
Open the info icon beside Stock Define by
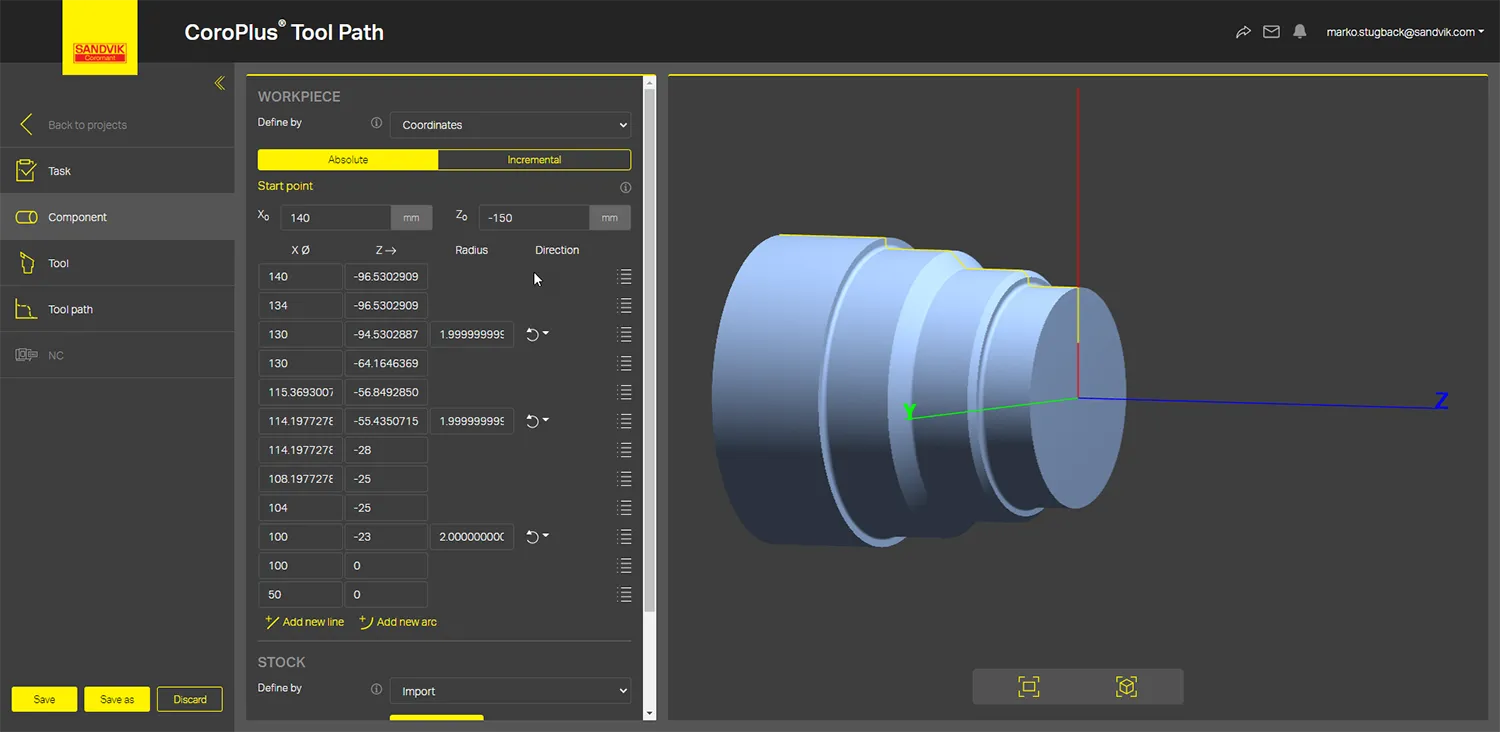pyautogui.click(x=376, y=689)
